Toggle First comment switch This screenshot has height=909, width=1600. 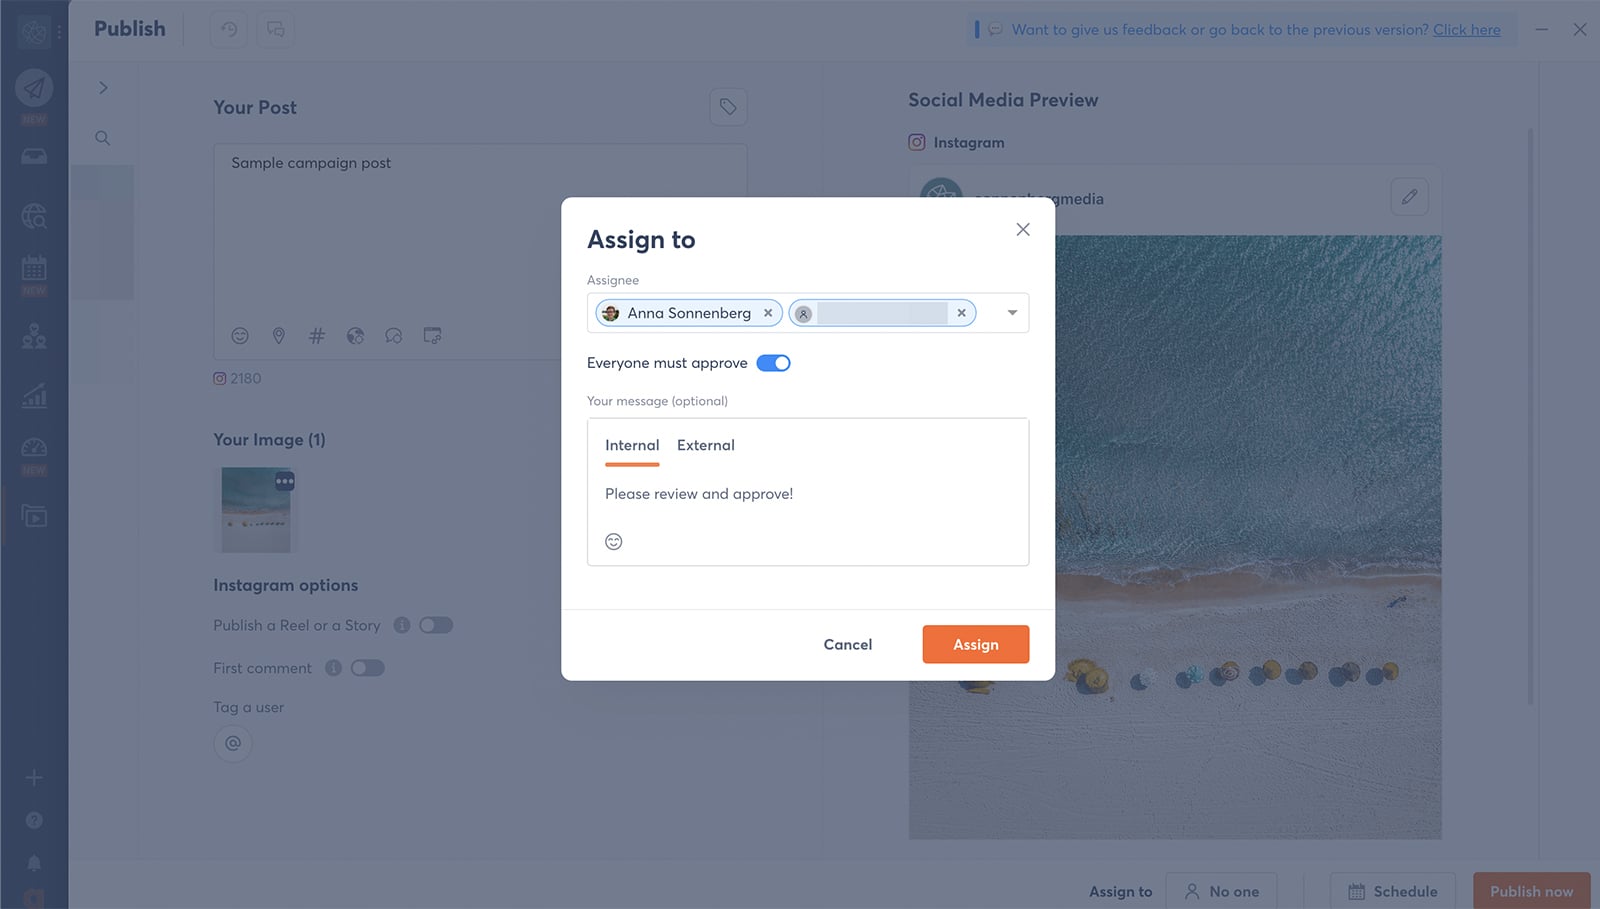pyautogui.click(x=367, y=668)
